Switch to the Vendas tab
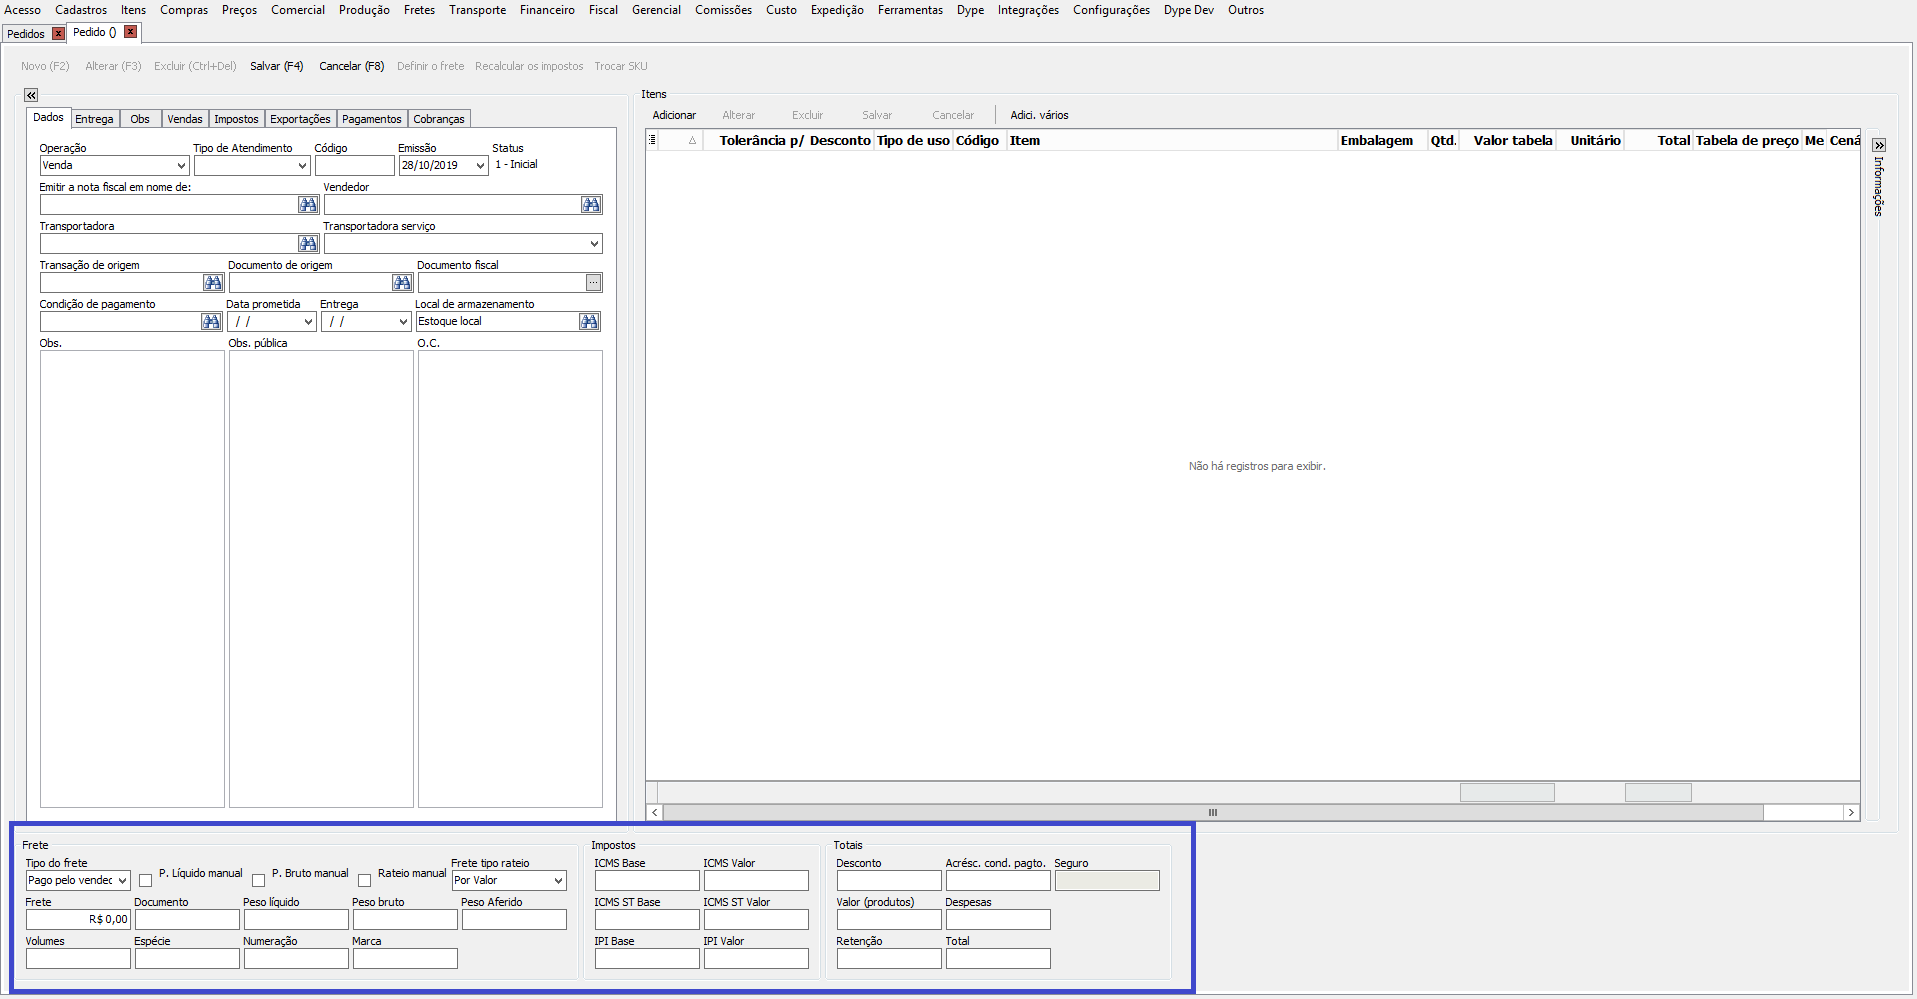The height and width of the screenshot is (999, 1917). pyautogui.click(x=185, y=119)
